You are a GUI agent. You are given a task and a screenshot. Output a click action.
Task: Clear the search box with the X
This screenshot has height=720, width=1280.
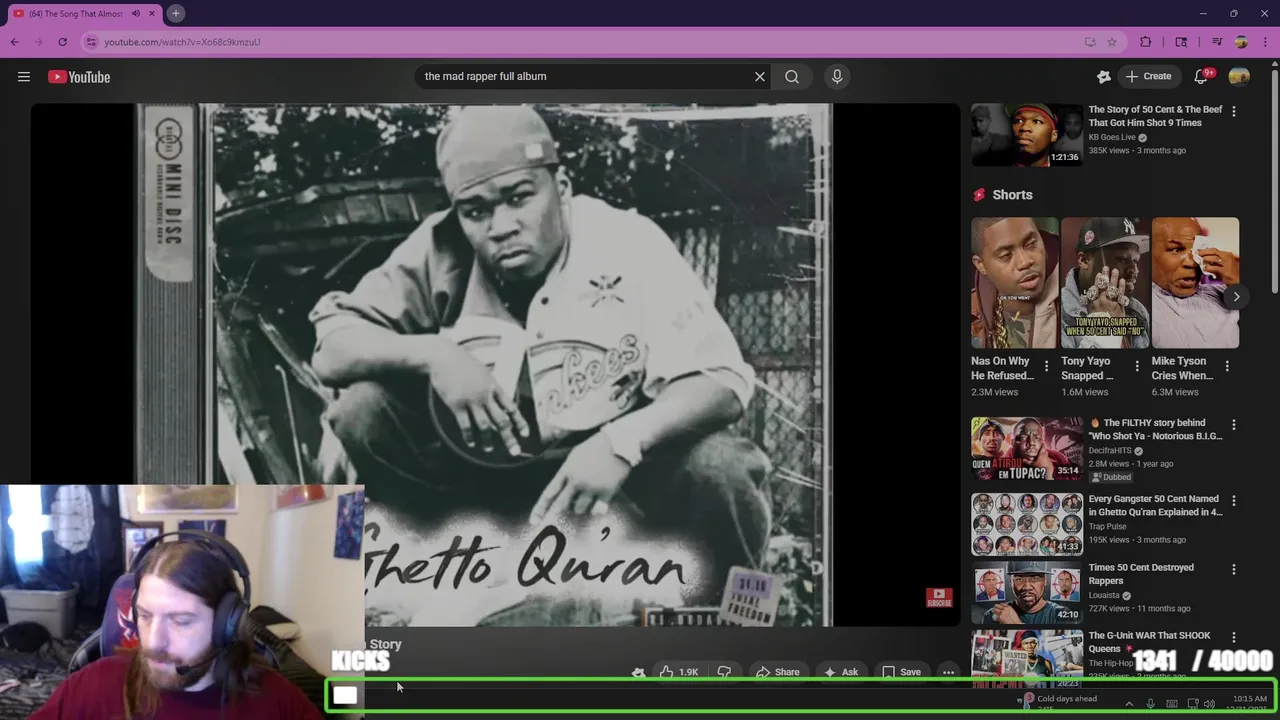point(759,76)
